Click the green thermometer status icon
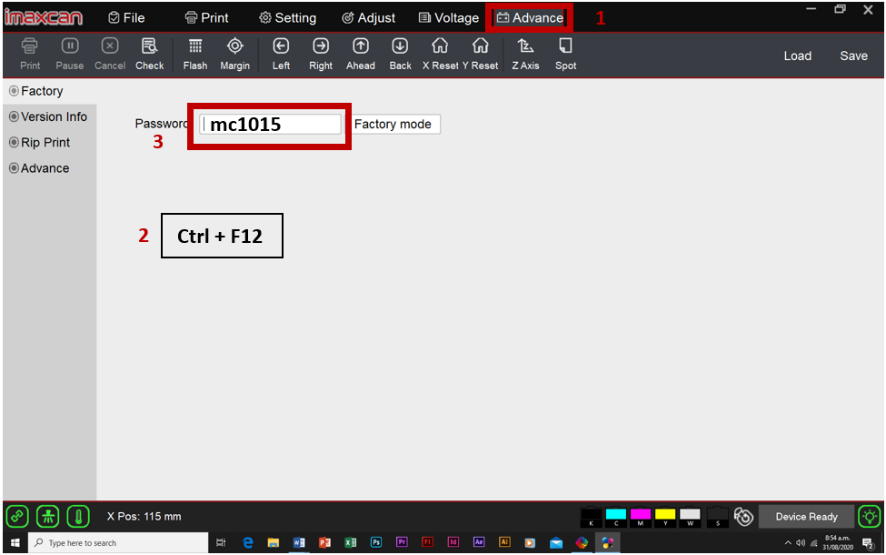886x555 pixels. tap(78, 516)
